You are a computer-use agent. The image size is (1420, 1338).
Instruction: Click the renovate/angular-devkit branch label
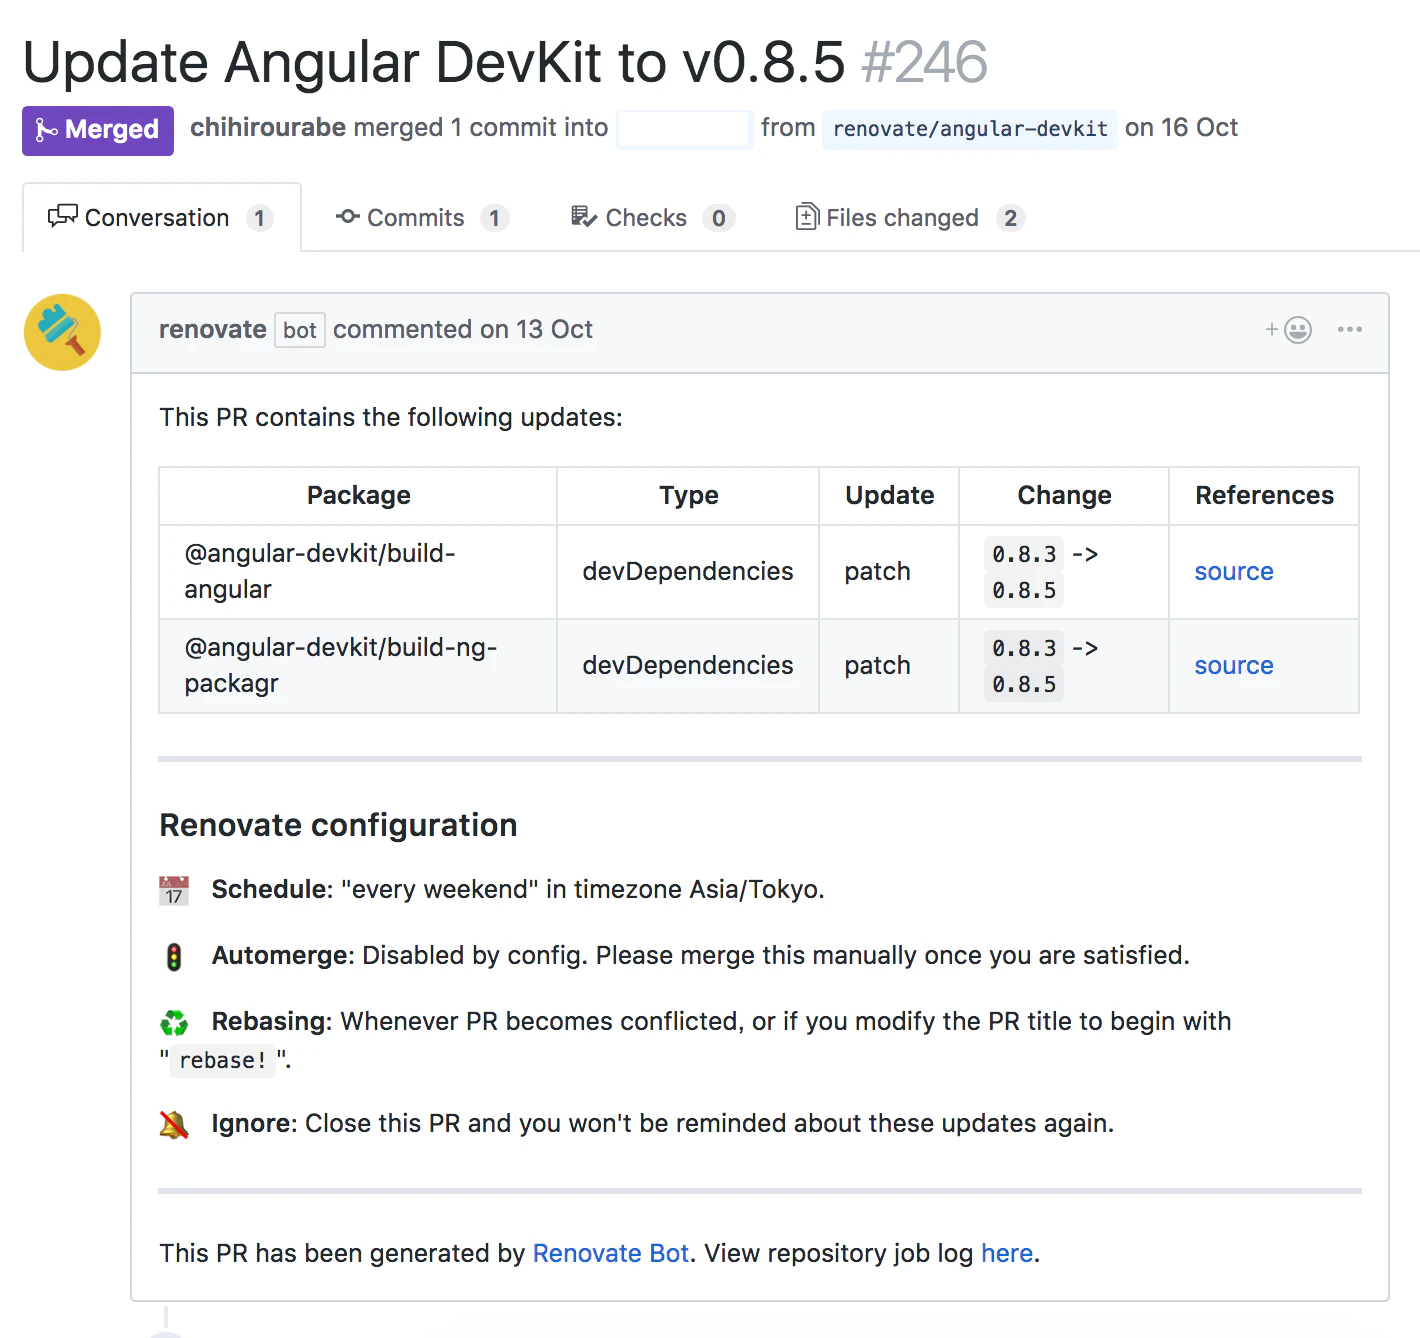[x=970, y=129]
